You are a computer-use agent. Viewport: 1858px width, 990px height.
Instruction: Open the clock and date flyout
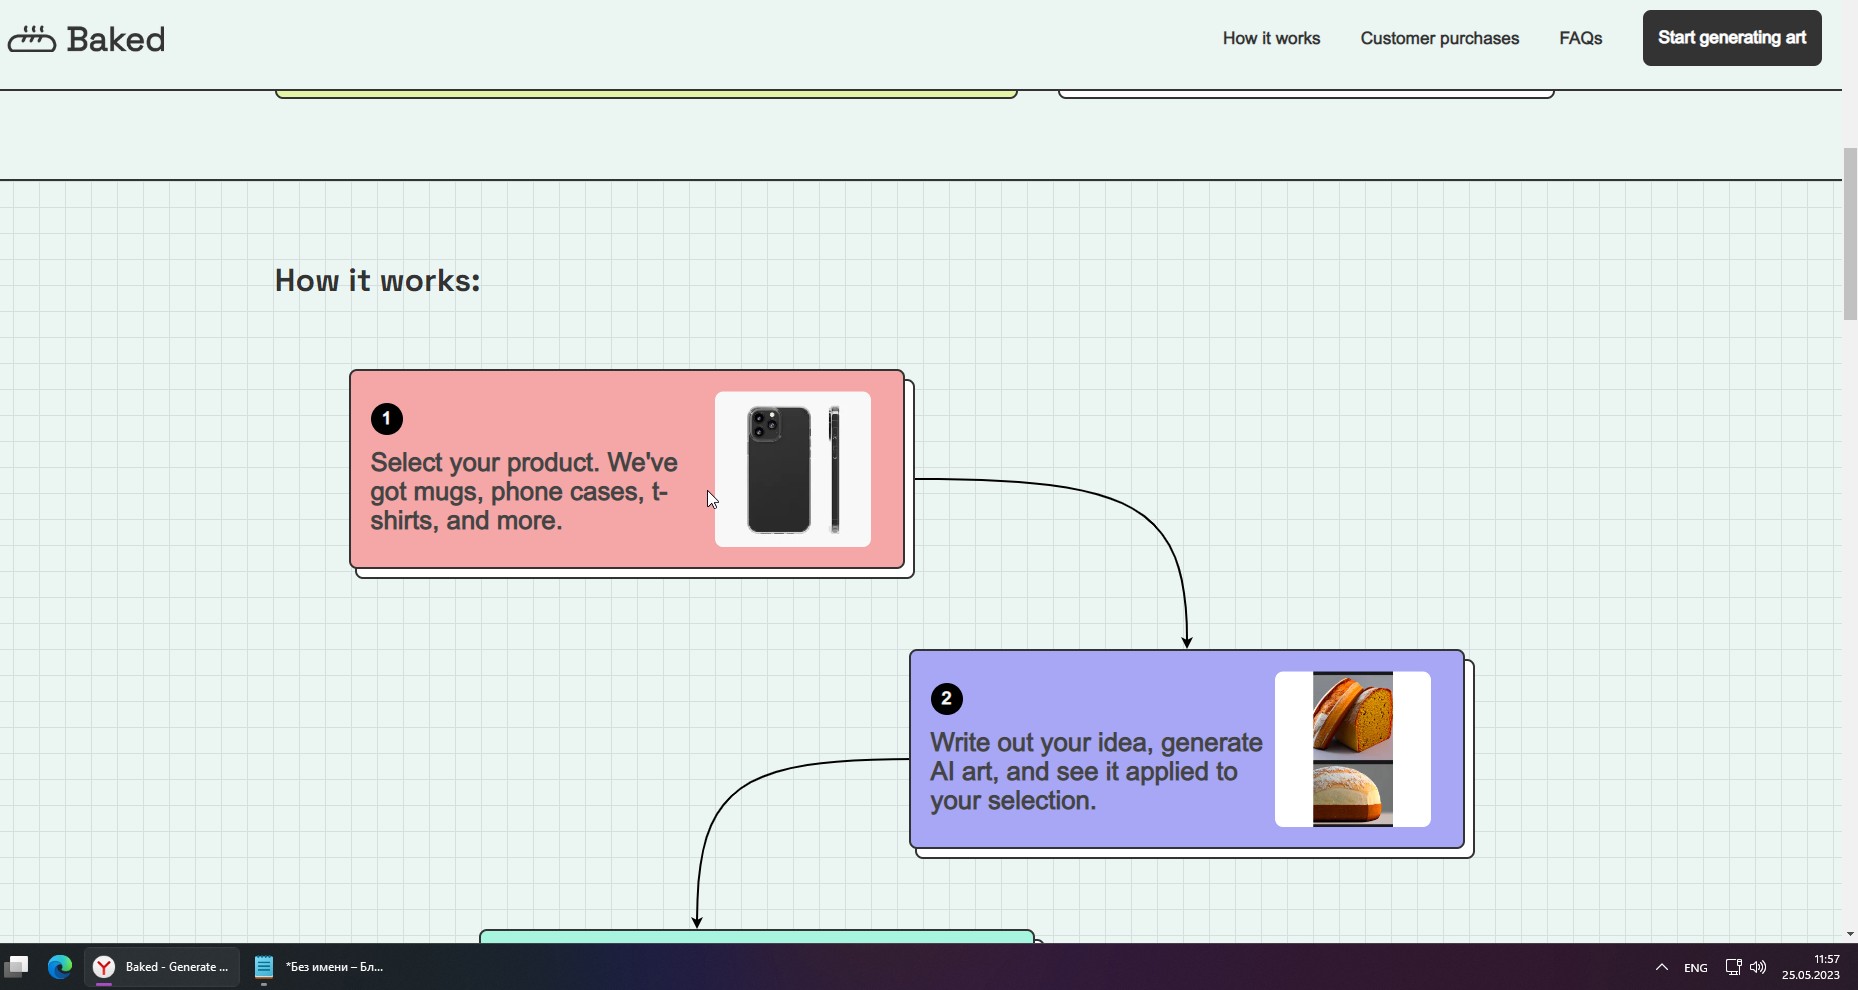coord(1811,967)
